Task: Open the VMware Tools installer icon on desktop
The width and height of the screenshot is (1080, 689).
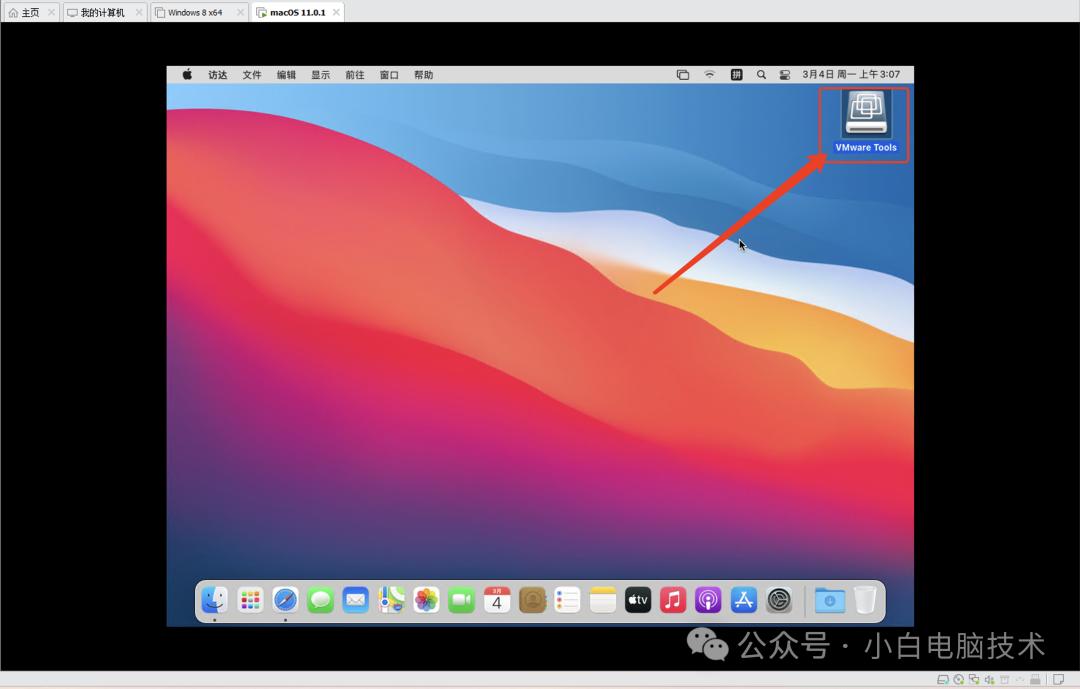Action: pyautogui.click(x=864, y=113)
